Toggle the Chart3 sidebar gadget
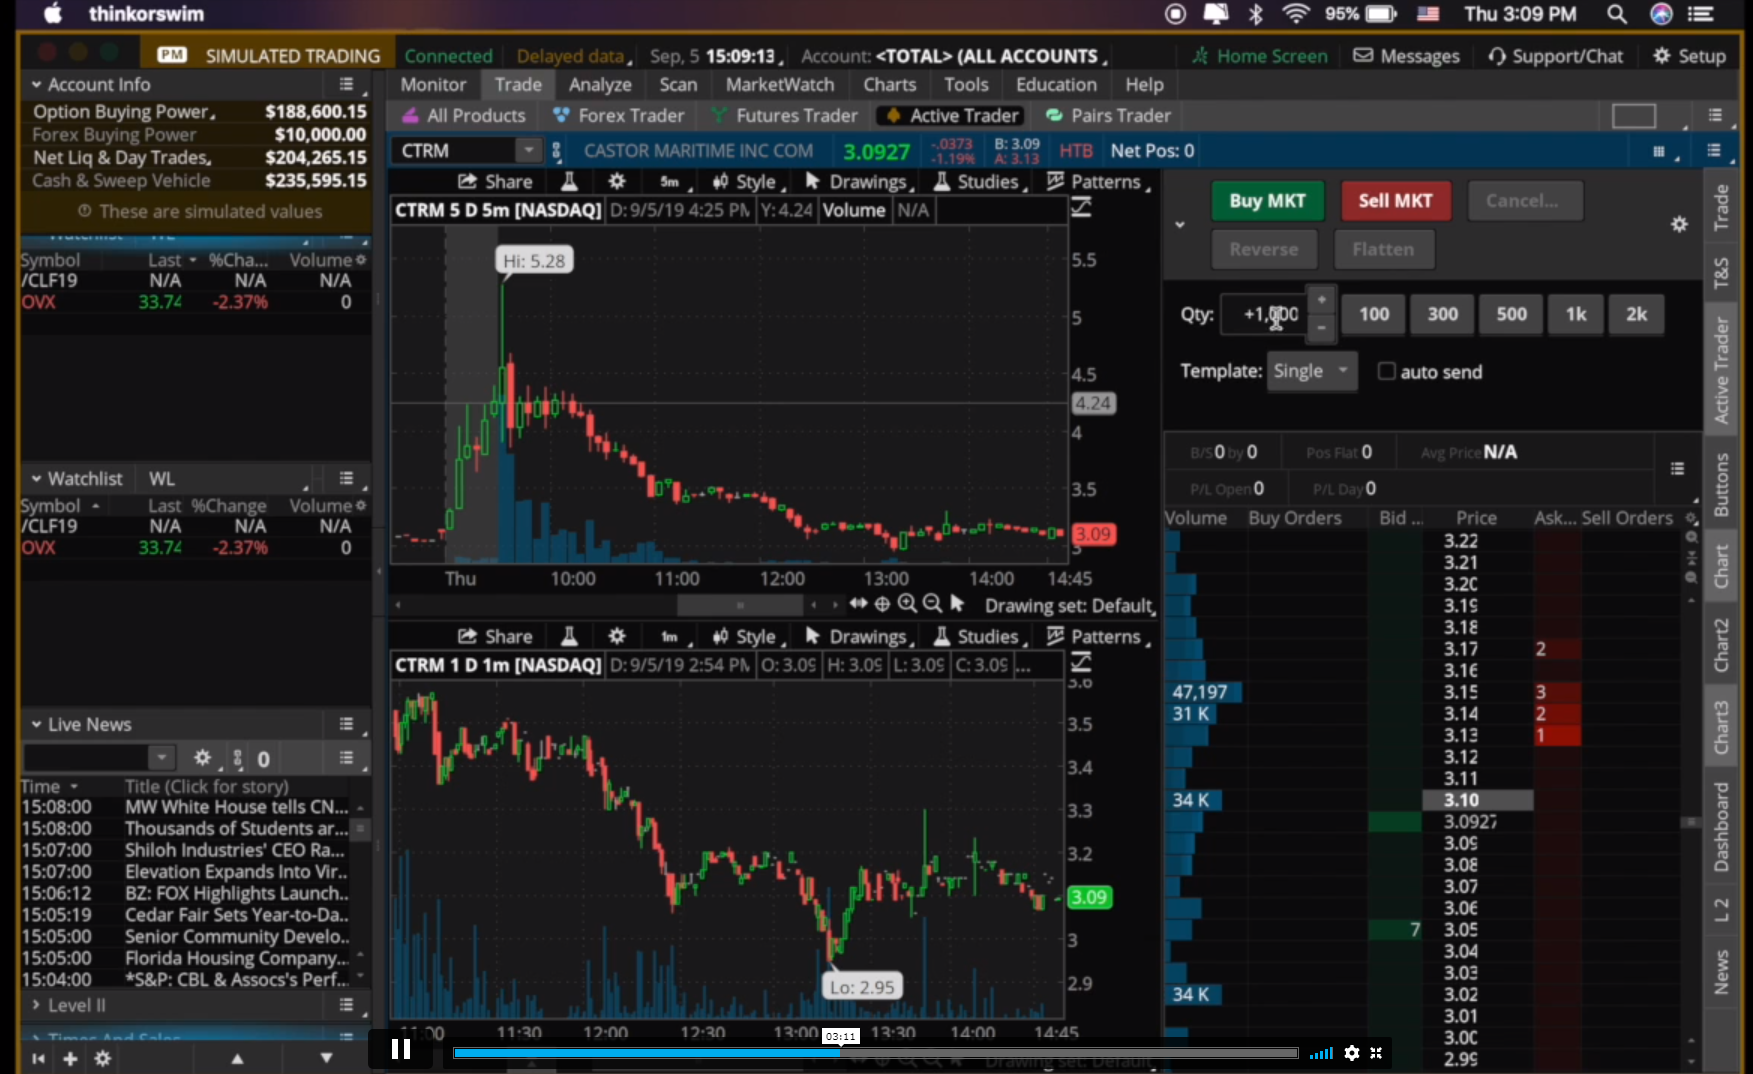The width and height of the screenshot is (1753, 1074). 1721,728
